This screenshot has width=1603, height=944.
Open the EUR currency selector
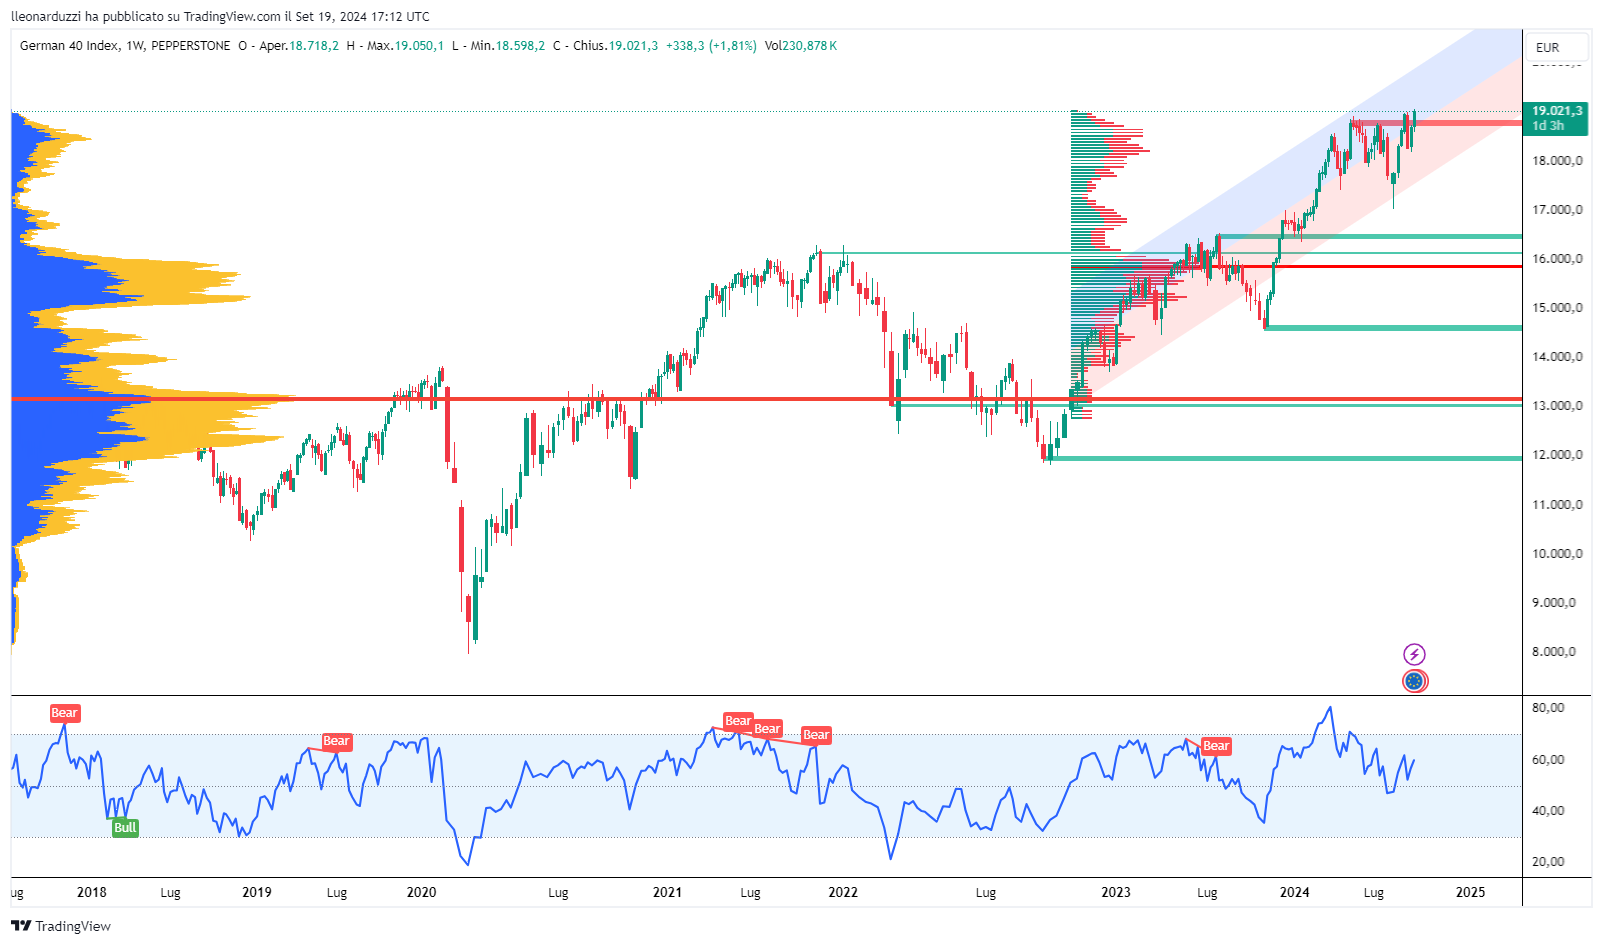(x=1557, y=47)
